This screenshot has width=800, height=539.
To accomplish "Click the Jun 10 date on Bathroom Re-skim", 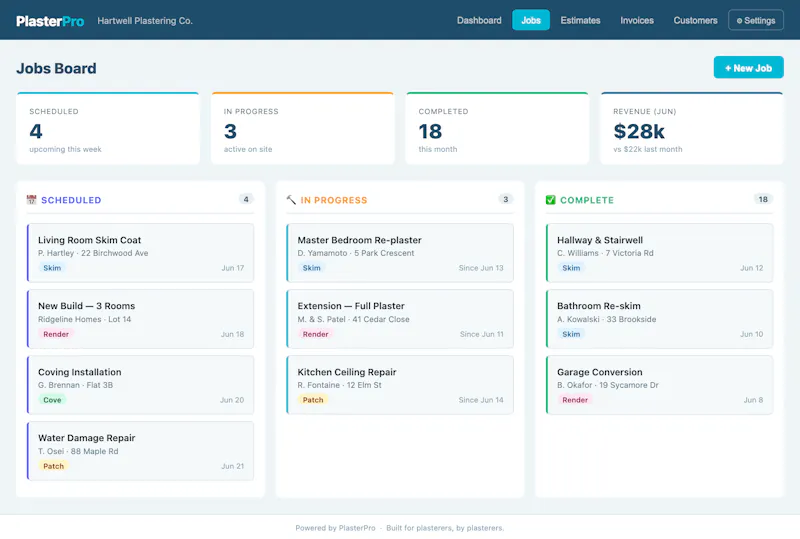I will pyautogui.click(x=752, y=334).
